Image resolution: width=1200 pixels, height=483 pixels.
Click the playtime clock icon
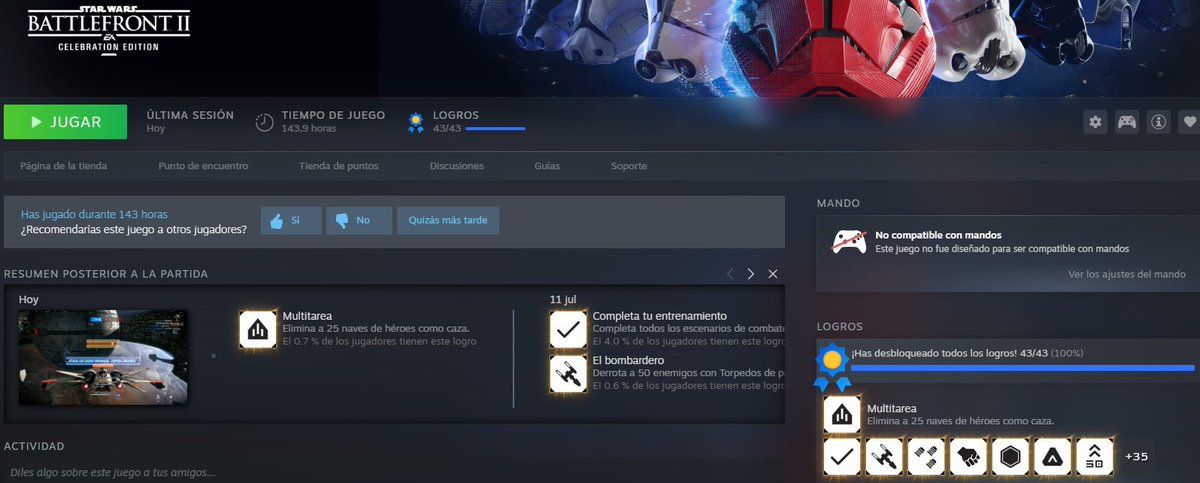coord(264,122)
